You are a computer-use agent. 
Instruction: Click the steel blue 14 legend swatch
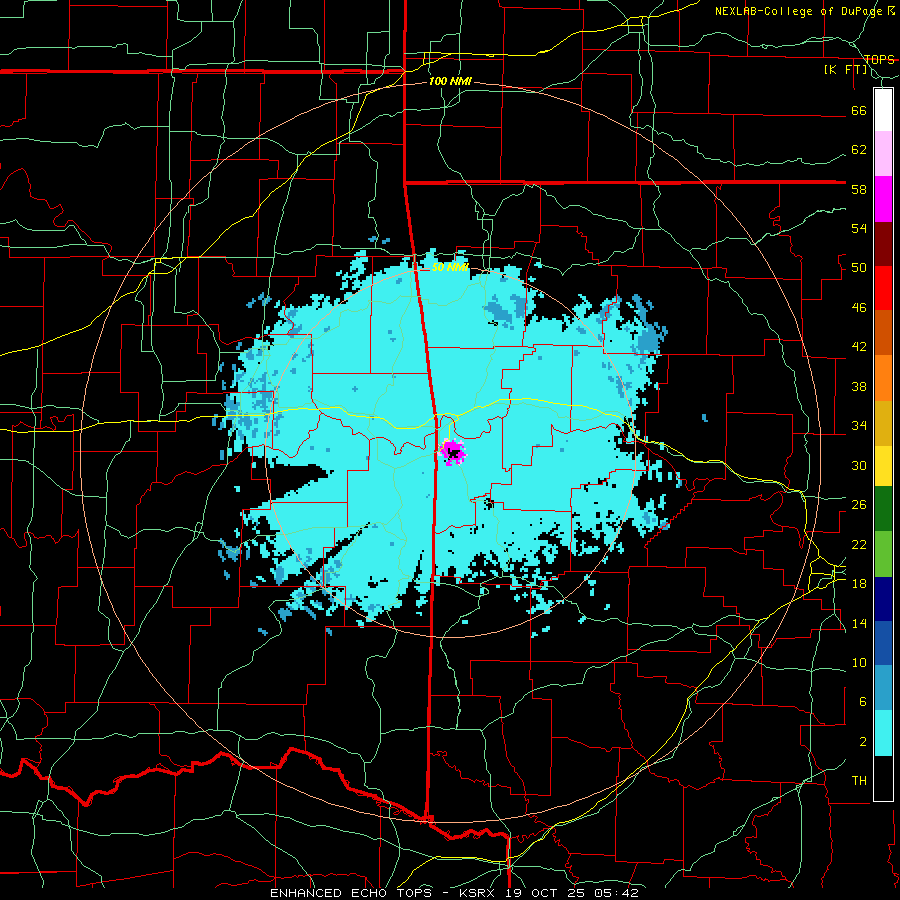coord(883,688)
